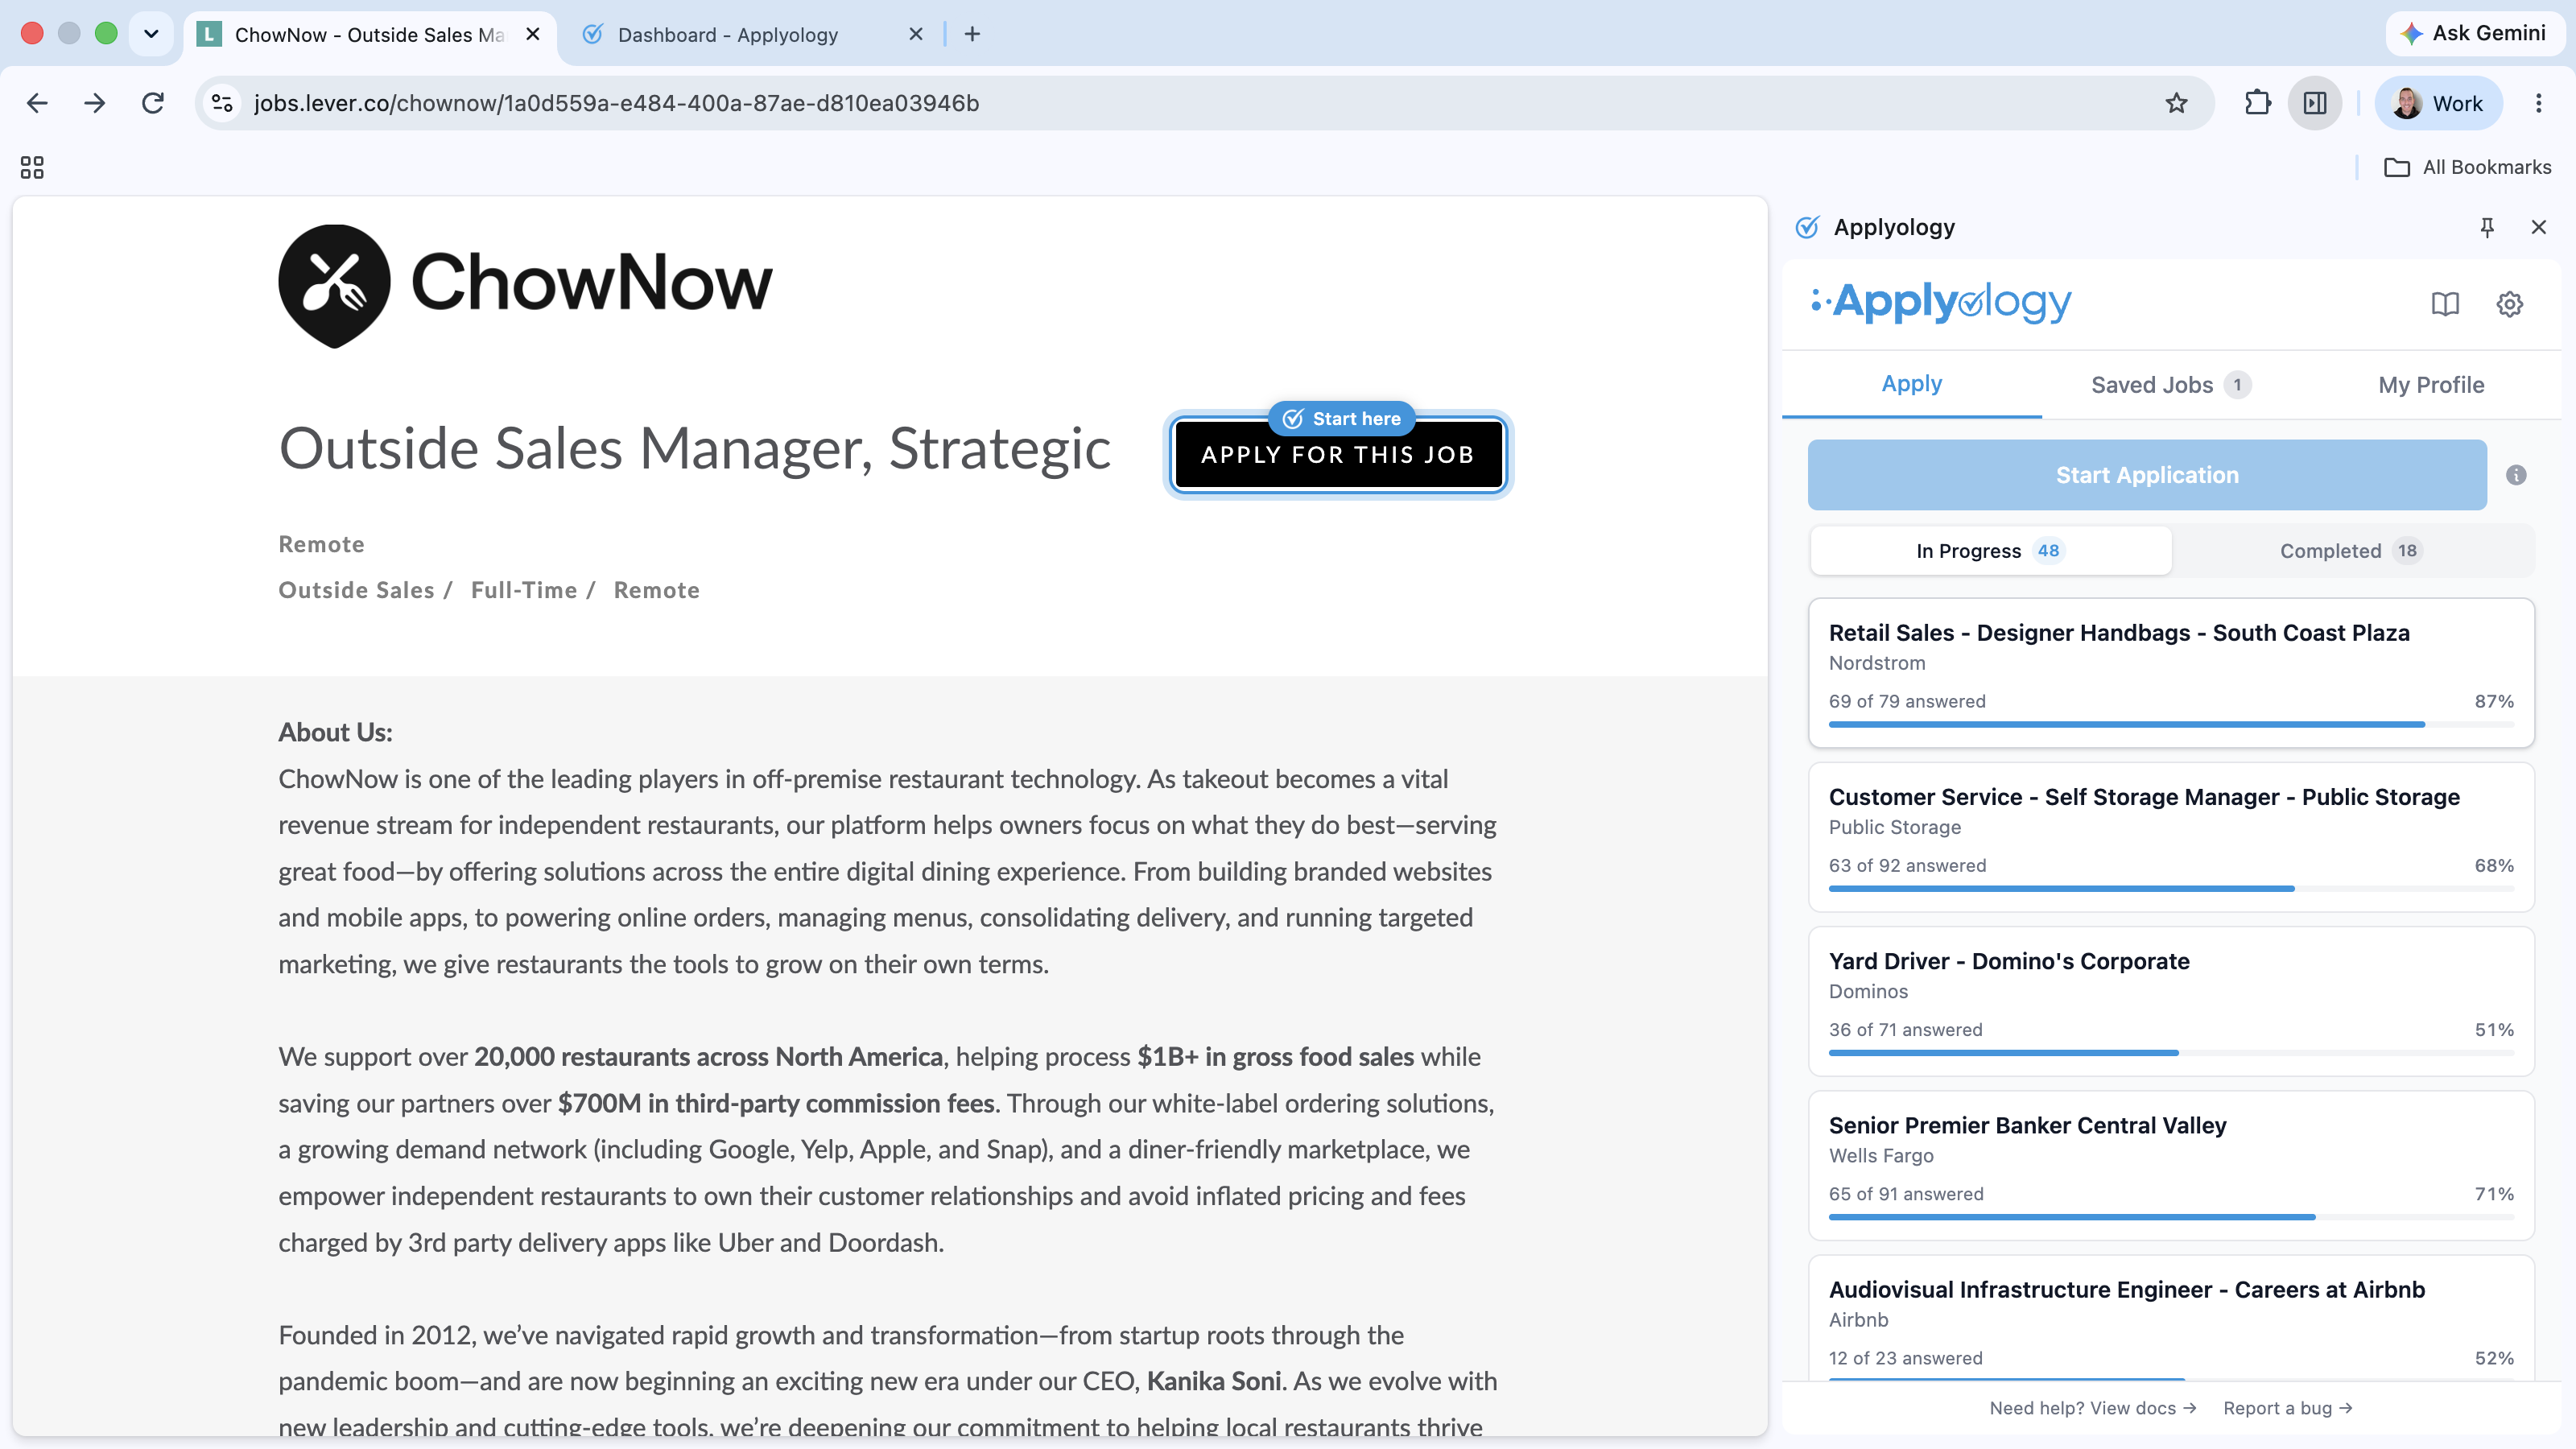This screenshot has width=2576, height=1449.
Task: Click the Nordstrom 87% progress bar
Action: pyautogui.click(x=2171, y=724)
